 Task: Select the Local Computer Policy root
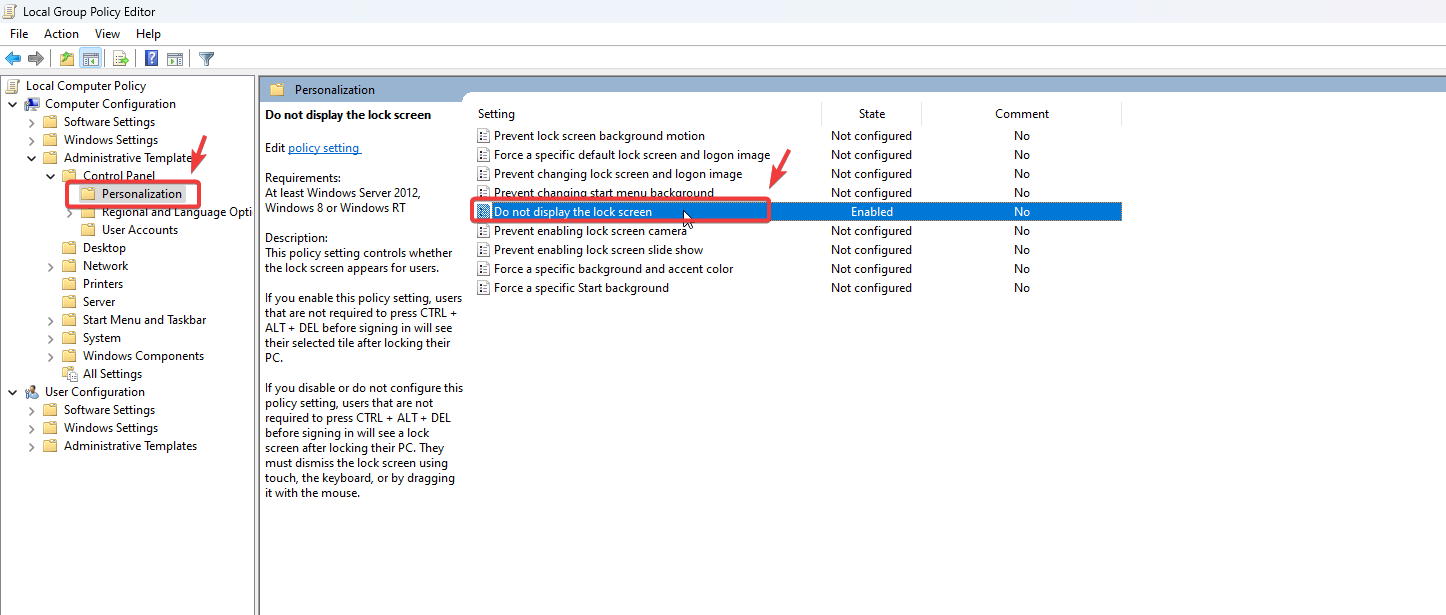click(x=86, y=86)
